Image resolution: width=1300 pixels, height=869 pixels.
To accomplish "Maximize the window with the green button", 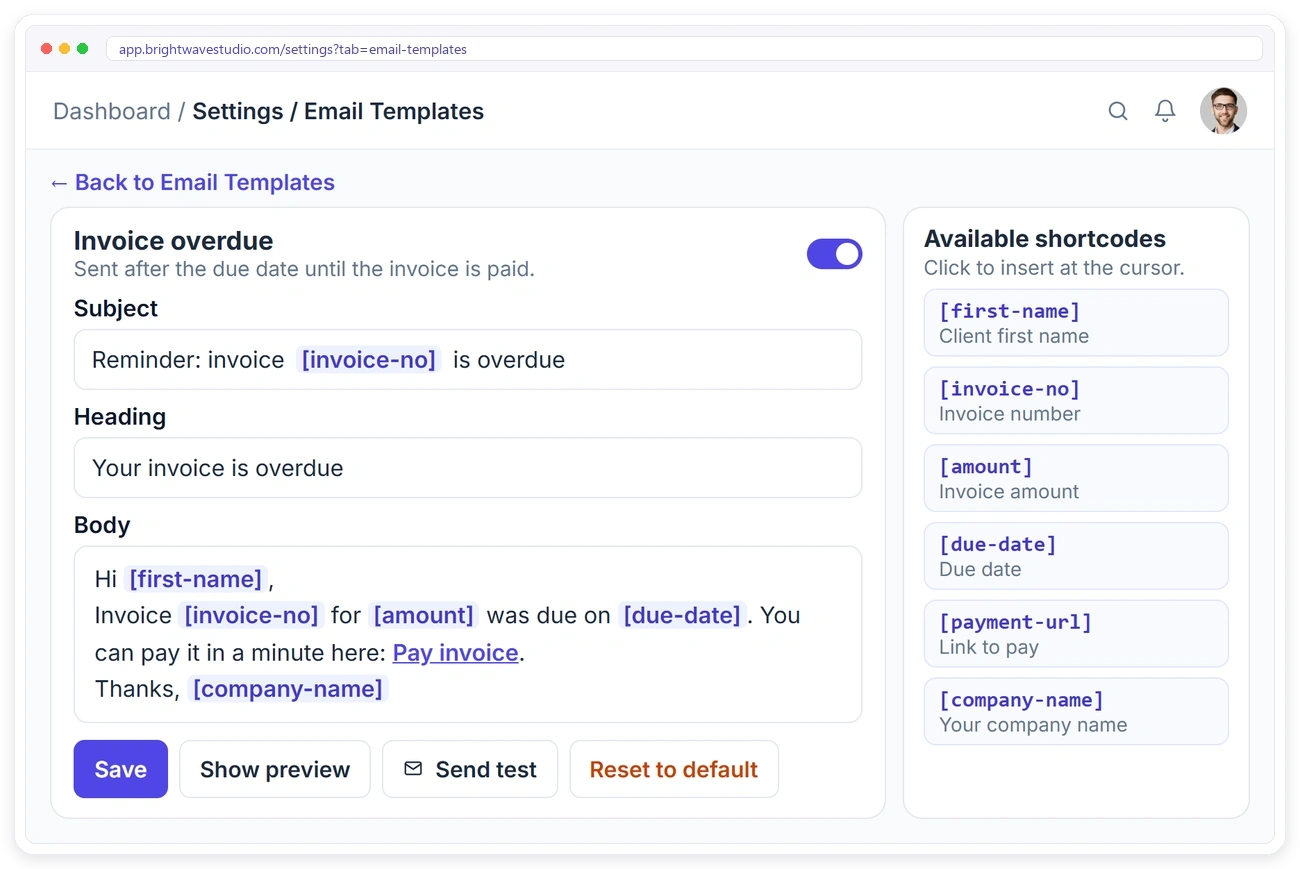I will coord(82,49).
